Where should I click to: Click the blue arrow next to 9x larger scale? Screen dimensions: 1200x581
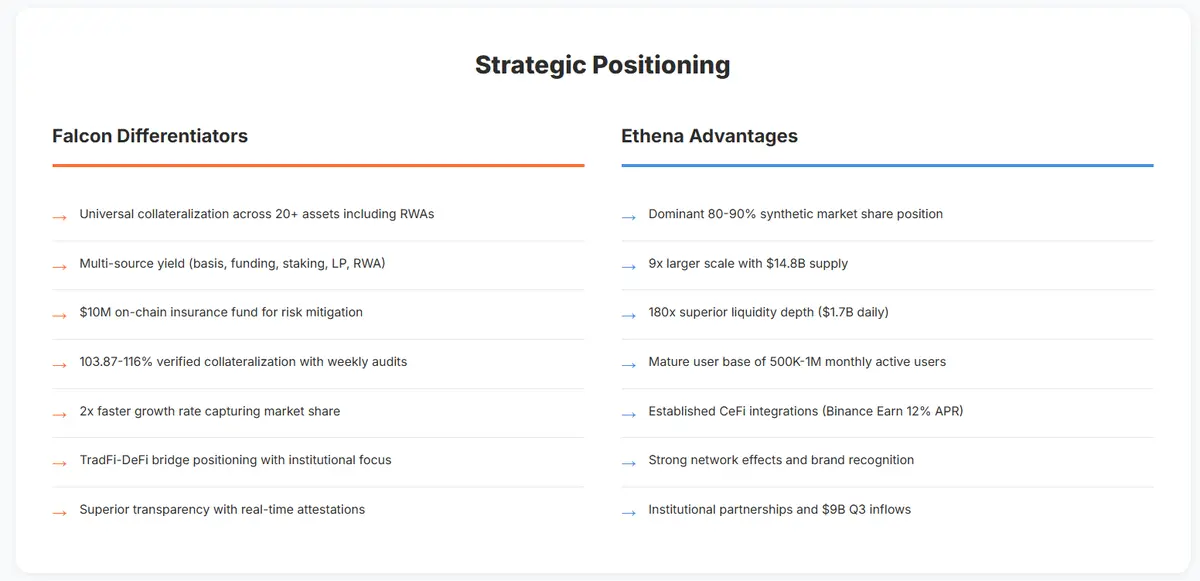tap(628, 265)
